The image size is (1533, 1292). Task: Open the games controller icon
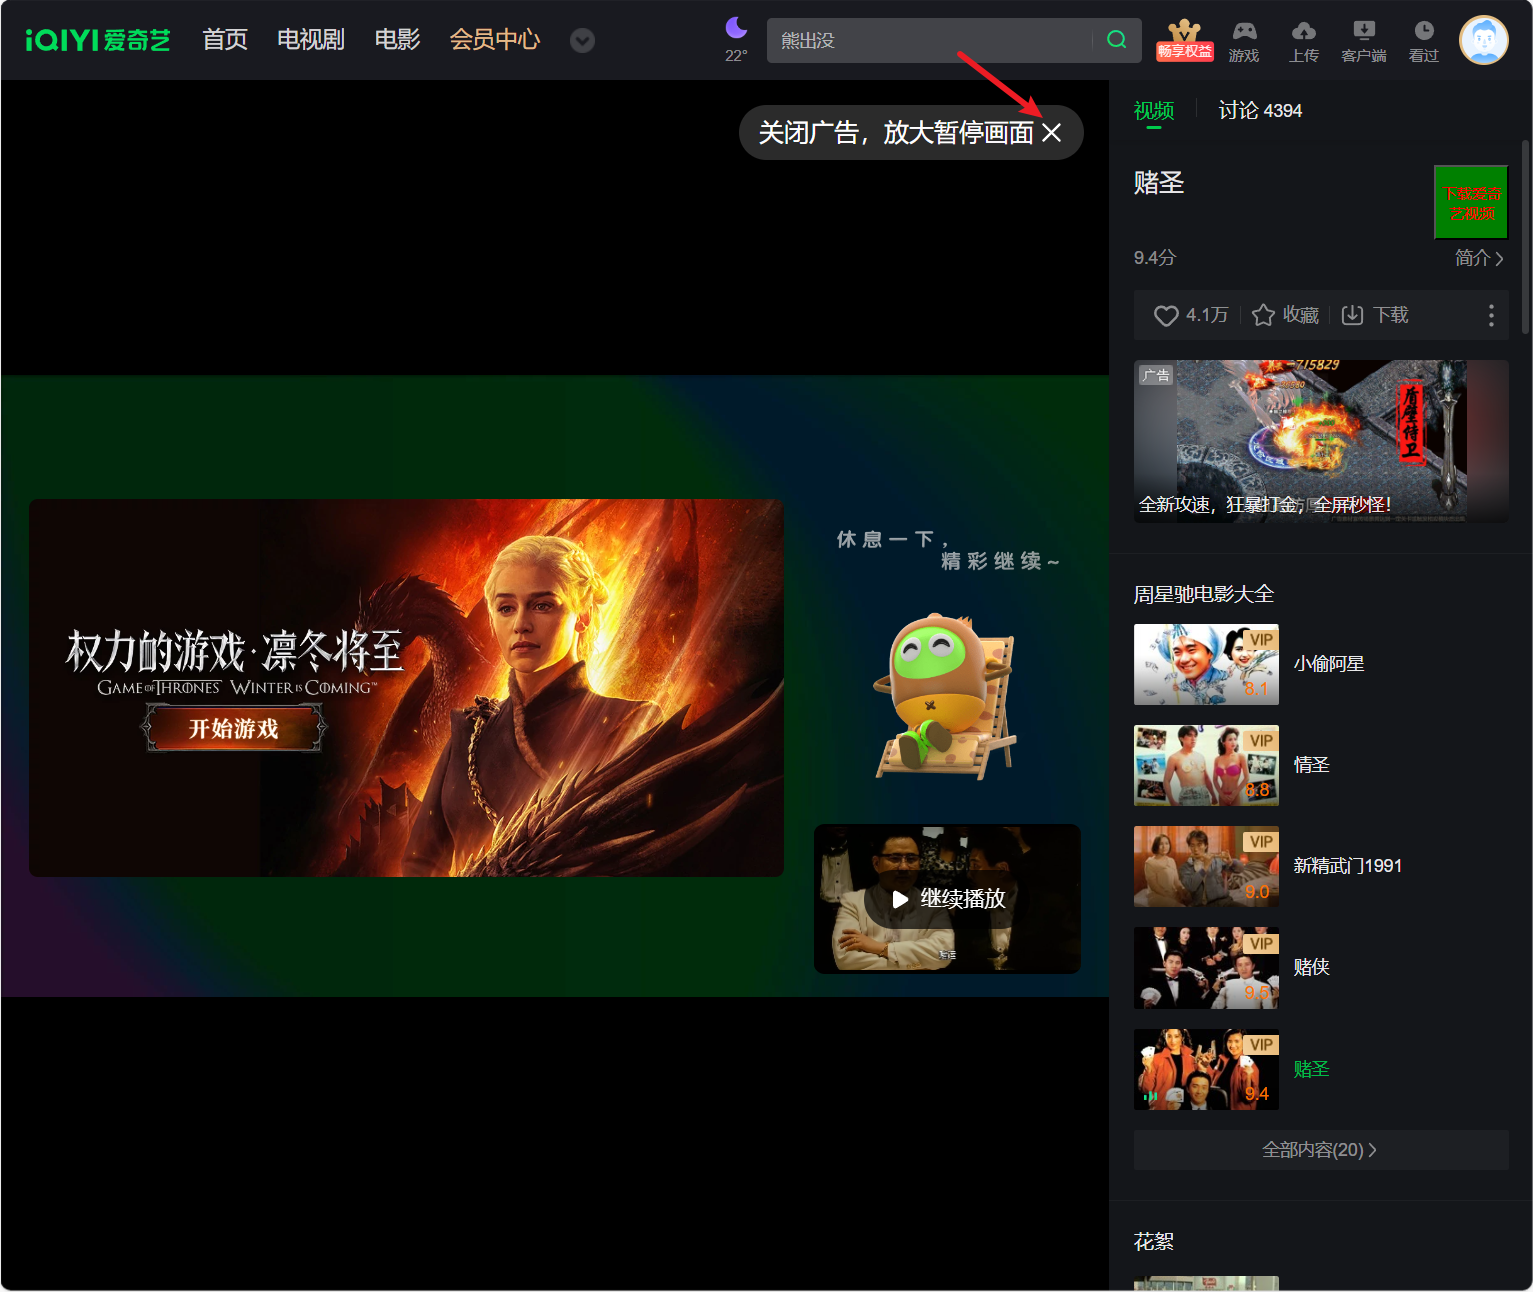1244,32
